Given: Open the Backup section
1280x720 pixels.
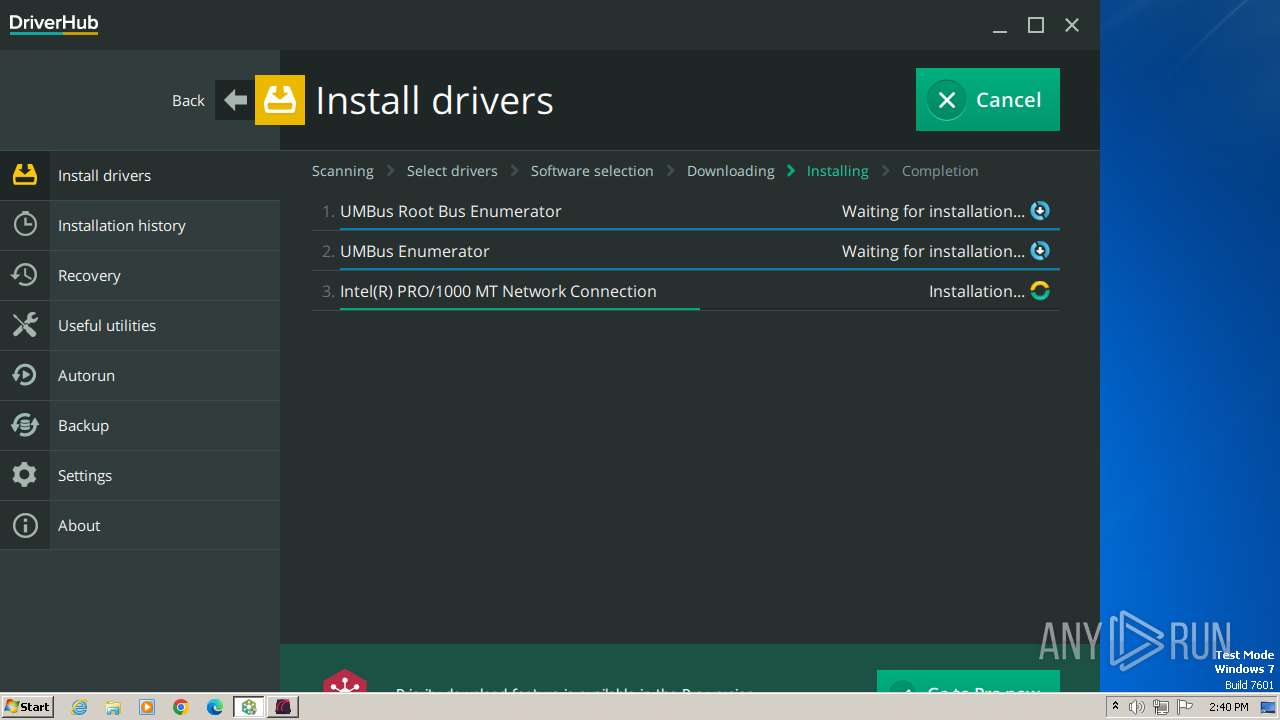Looking at the screenshot, I should 140,425.
